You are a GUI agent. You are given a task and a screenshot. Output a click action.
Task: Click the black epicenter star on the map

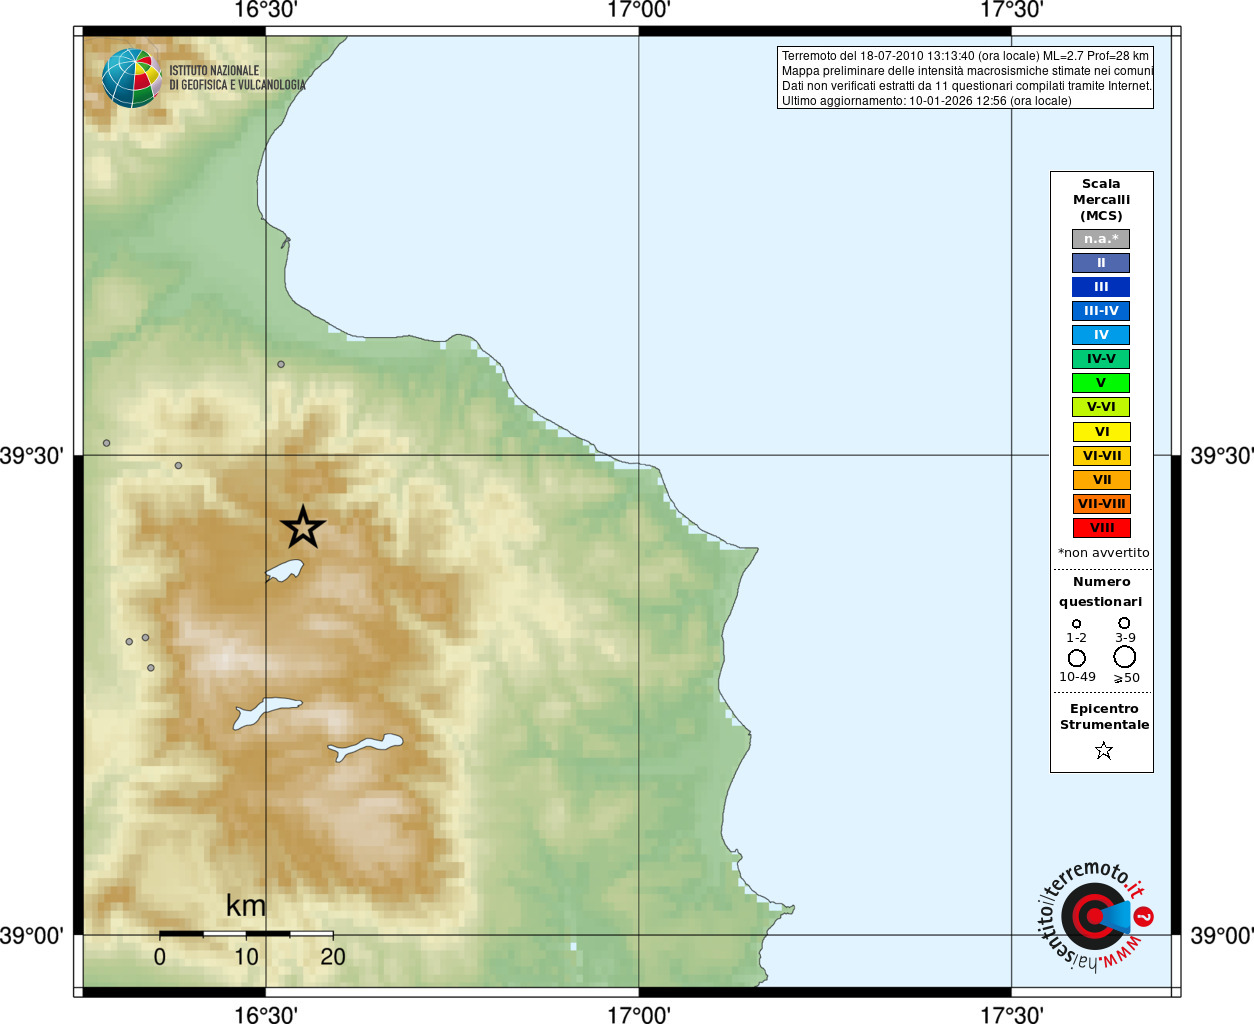click(x=303, y=527)
